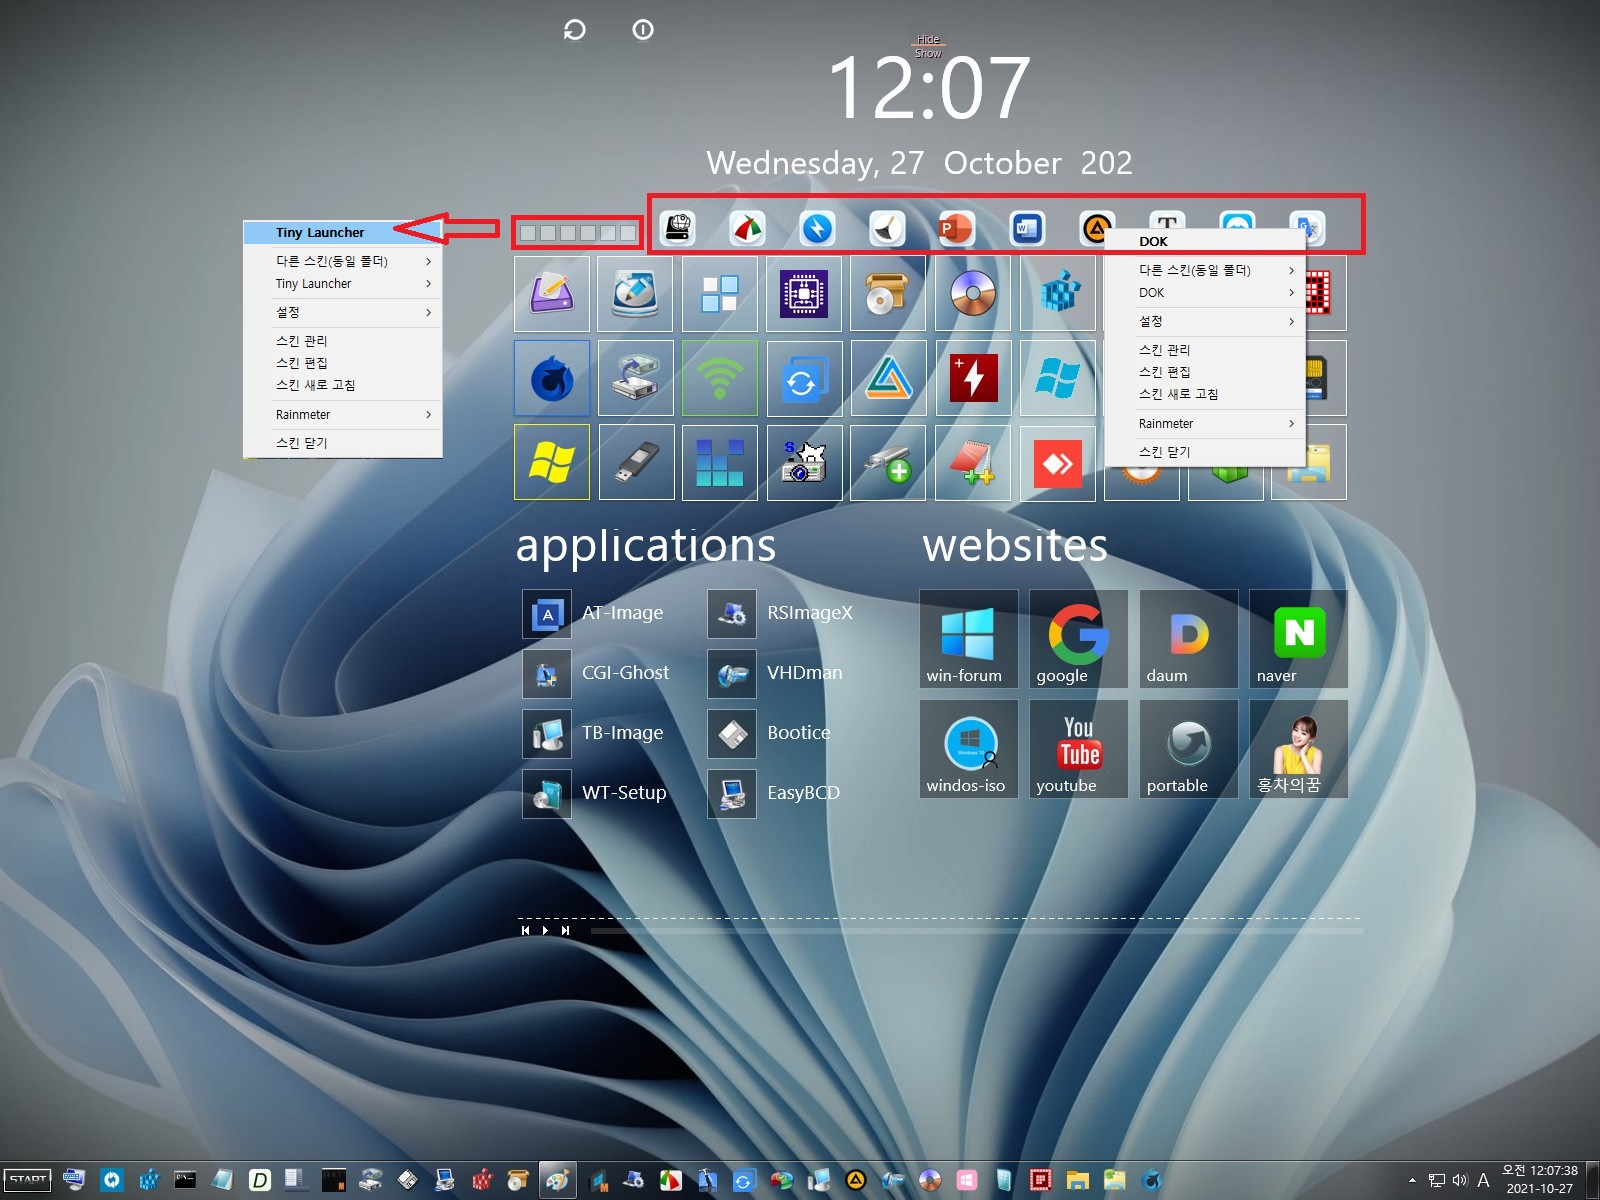This screenshot has width=1600, height=1200.
Task: Expand Tiny Launcher submenu in left context menu
Action: (x=343, y=284)
